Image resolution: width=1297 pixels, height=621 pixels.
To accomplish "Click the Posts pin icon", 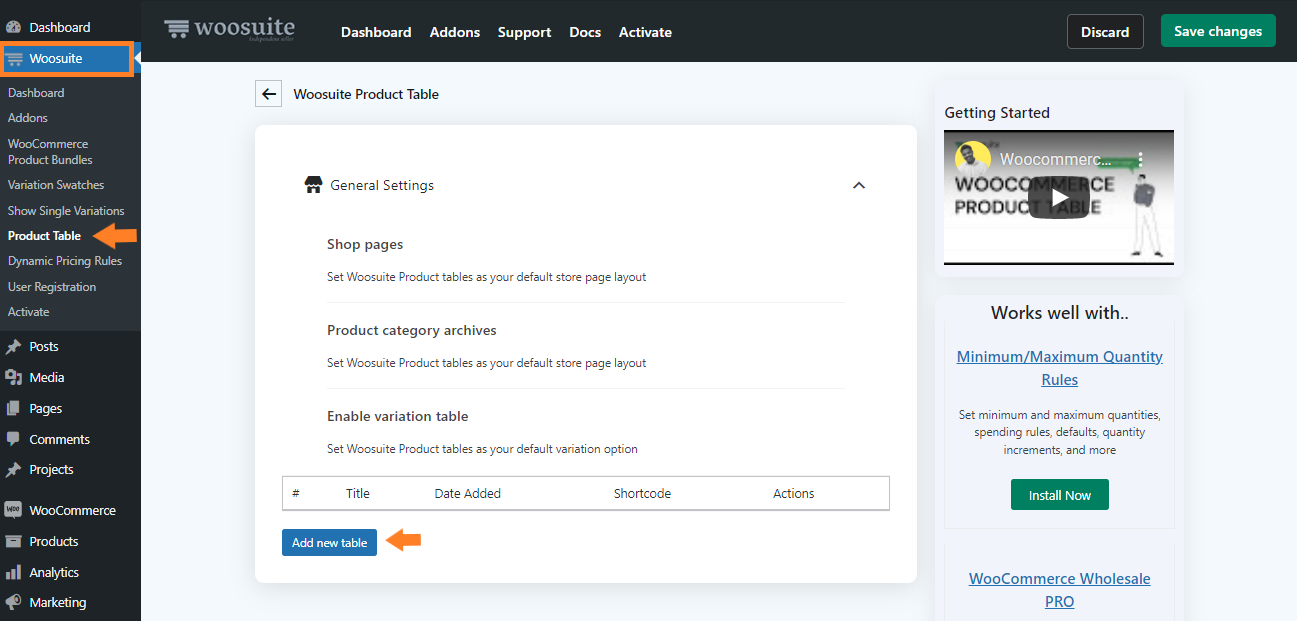I will [13, 347].
